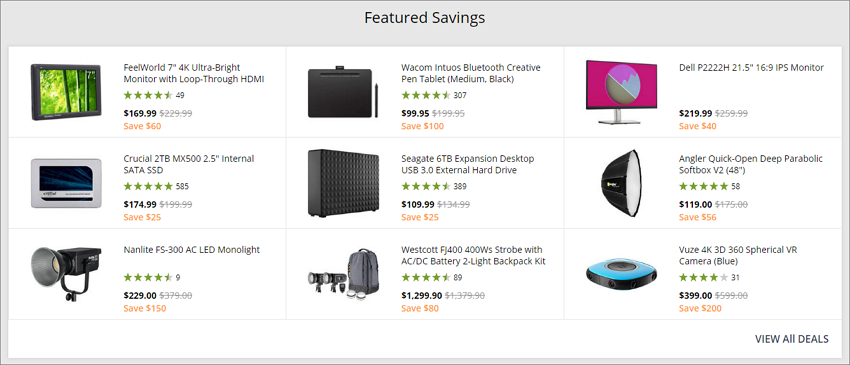Select the Crucial MX500 SSD product image
Image resolution: width=850 pixels, height=365 pixels.
(x=66, y=183)
